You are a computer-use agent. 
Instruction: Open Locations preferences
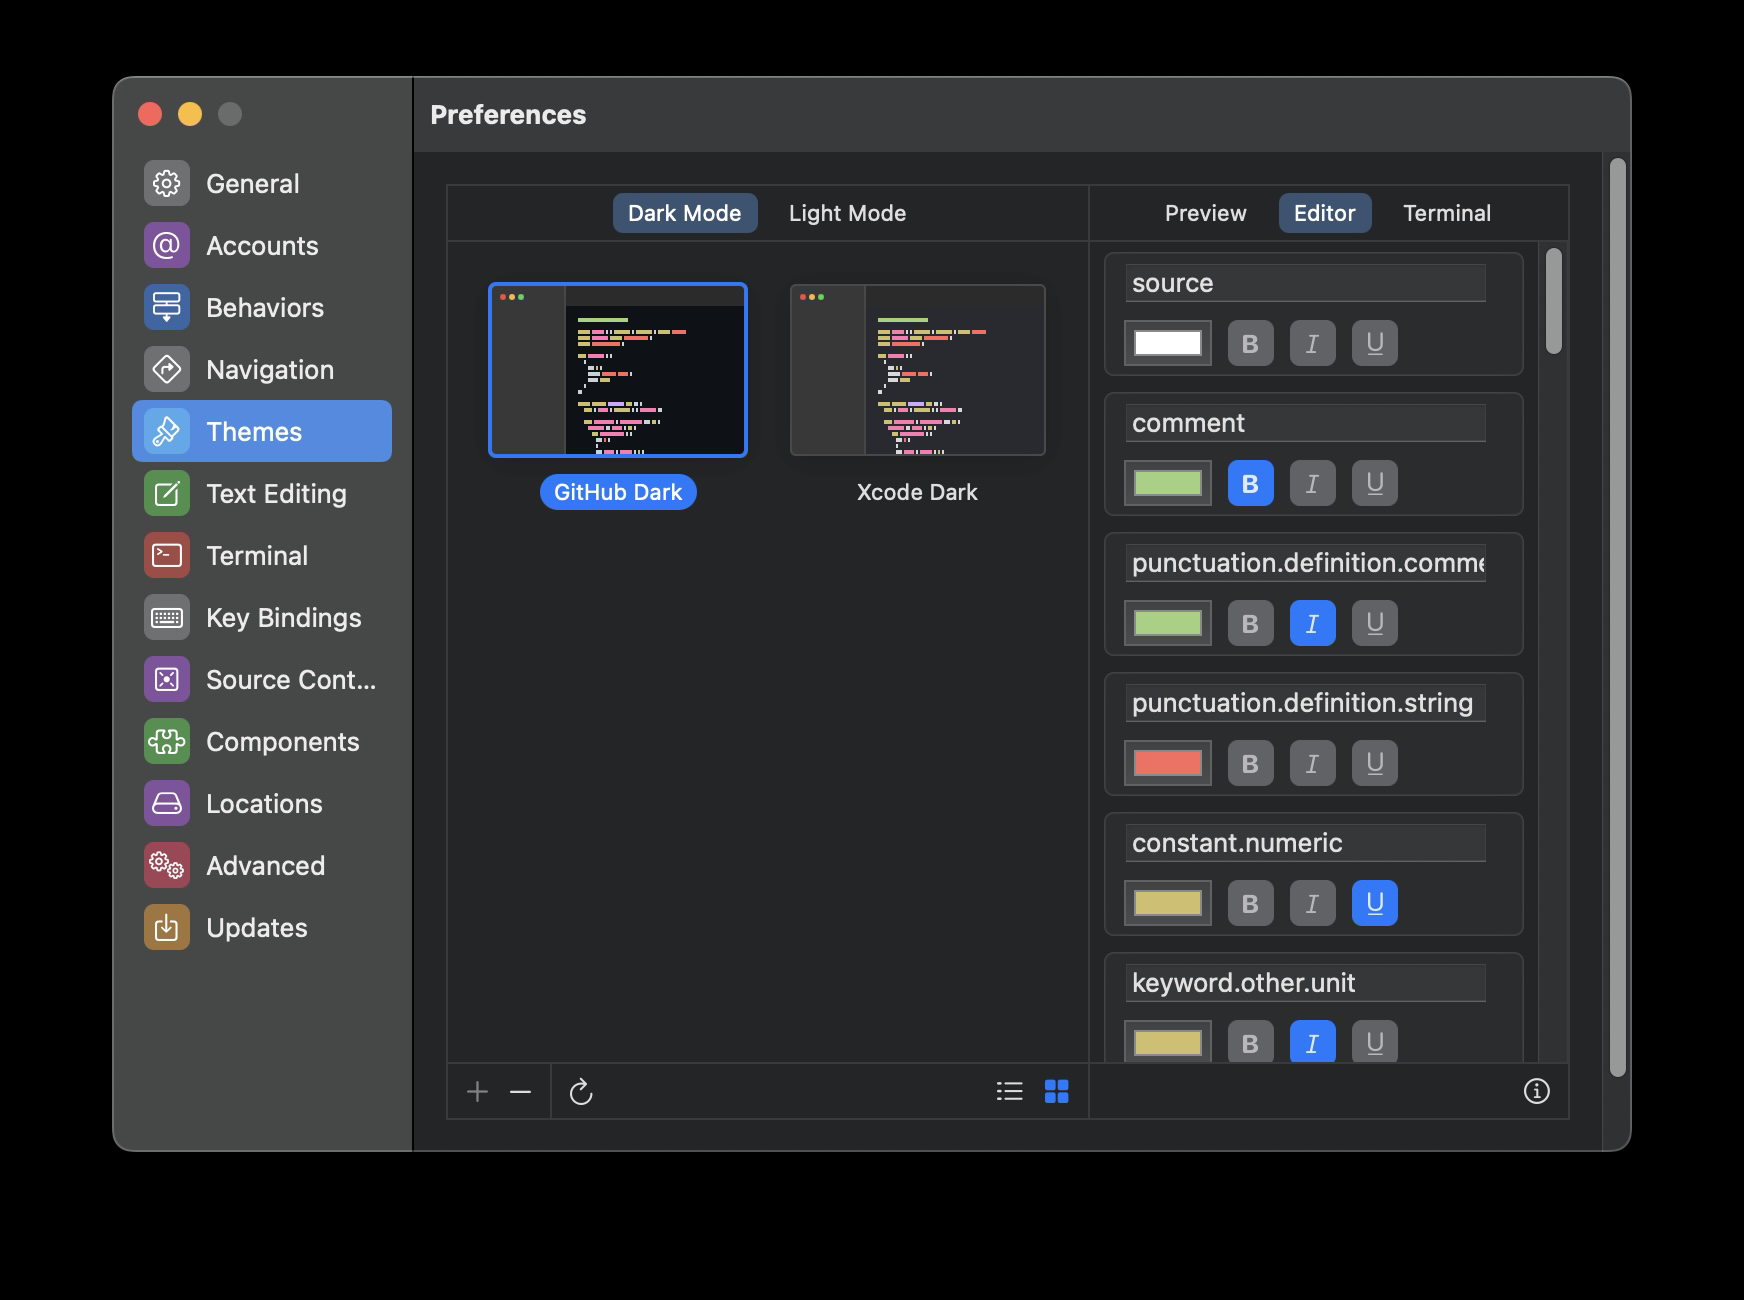[x=263, y=803]
